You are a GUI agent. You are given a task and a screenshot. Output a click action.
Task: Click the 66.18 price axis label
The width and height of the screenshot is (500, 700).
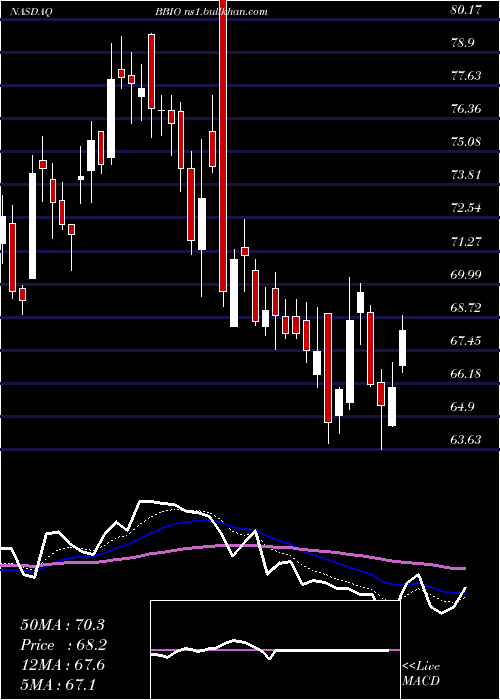(x=466, y=374)
